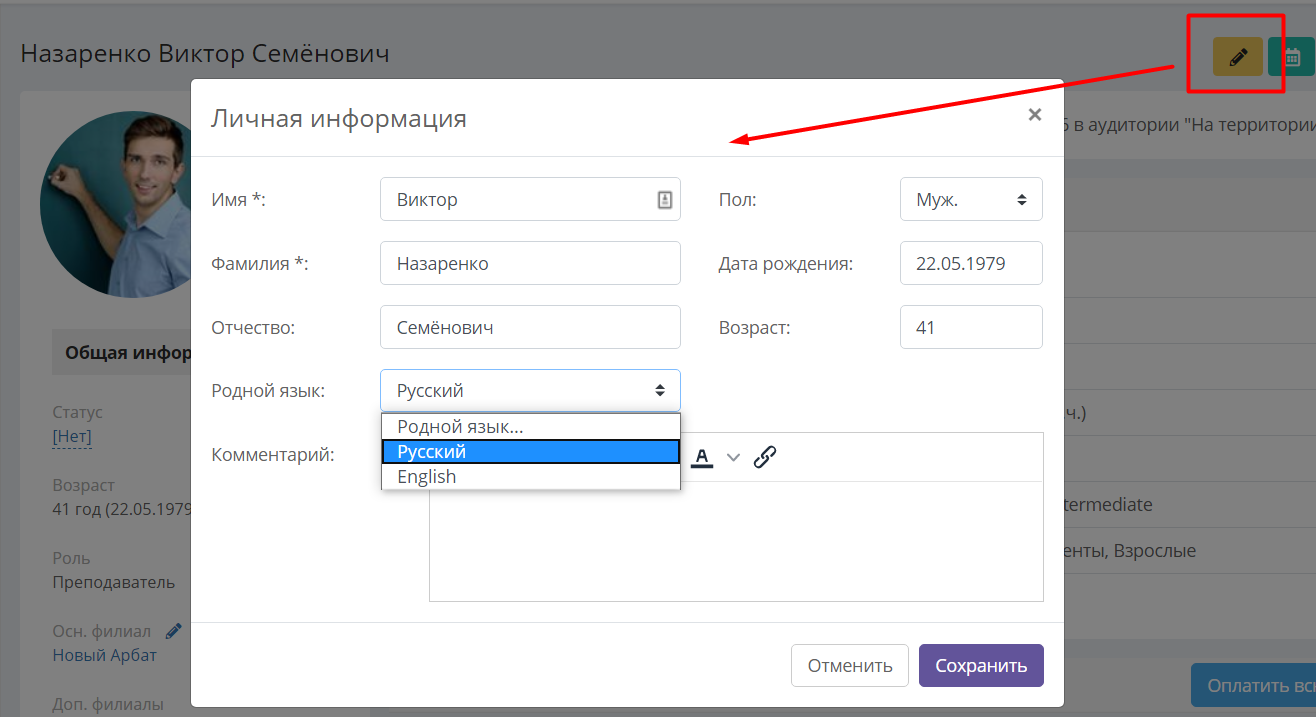Viewport: 1316px width, 717px height.
Task: Collapse the Родной язык combo box
Action: (530, 390)
